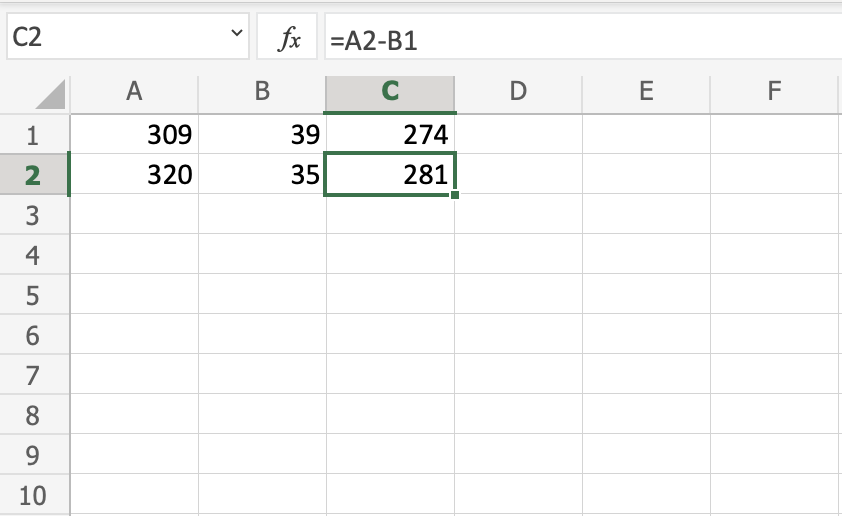
Task: Select column A header
Action: point(134,92)
